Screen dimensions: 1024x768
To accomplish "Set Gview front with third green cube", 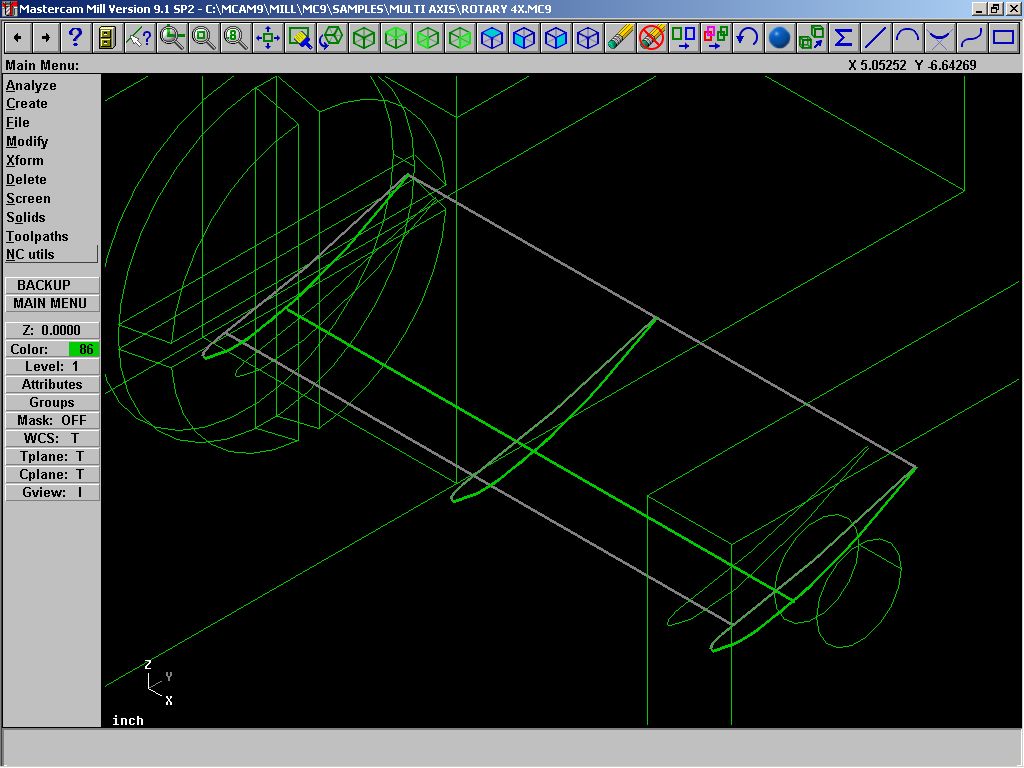I will tap(428, 38).
